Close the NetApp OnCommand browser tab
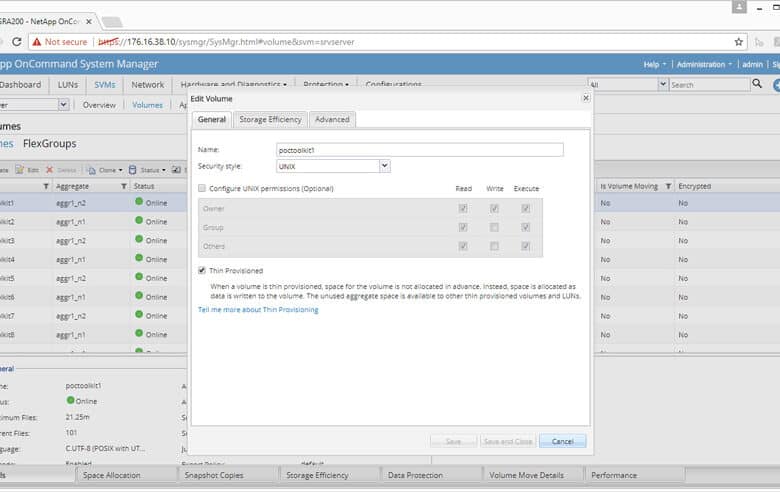 pos(89,21)
